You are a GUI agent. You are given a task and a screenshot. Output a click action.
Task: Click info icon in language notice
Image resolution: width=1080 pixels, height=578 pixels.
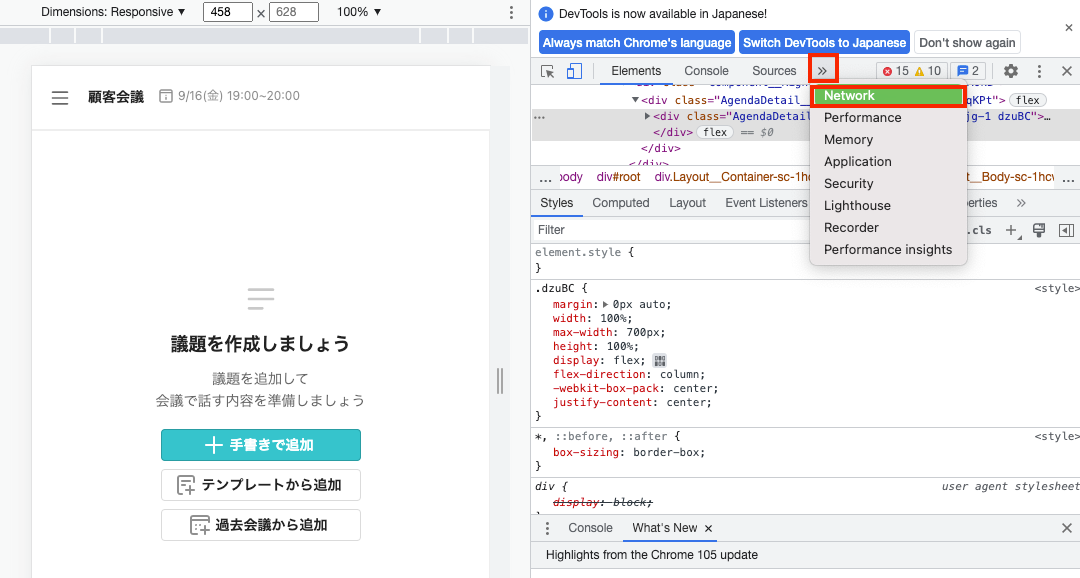point(546,14)
